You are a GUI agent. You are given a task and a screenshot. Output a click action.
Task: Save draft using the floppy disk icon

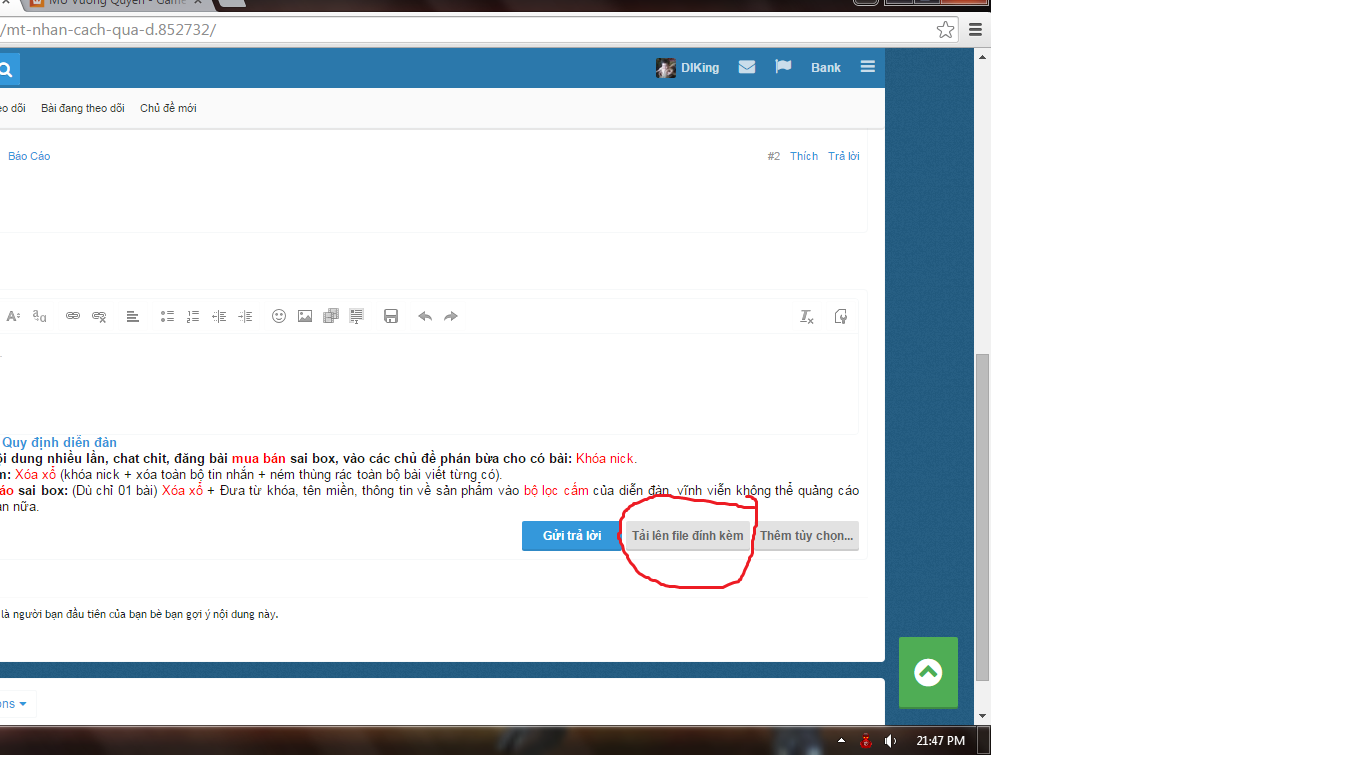coord(391,316)
